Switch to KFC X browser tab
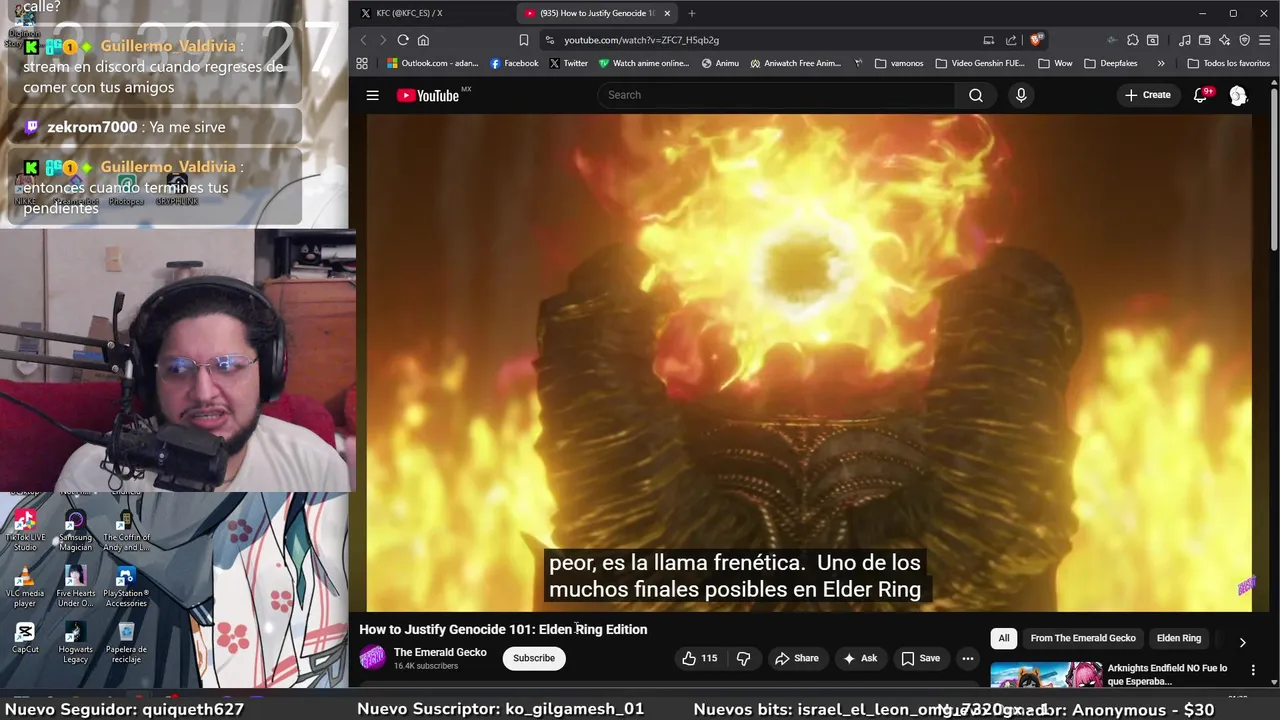Image resolution: width=1280 pixels, height=720 pixels. [x=432, y=13]
